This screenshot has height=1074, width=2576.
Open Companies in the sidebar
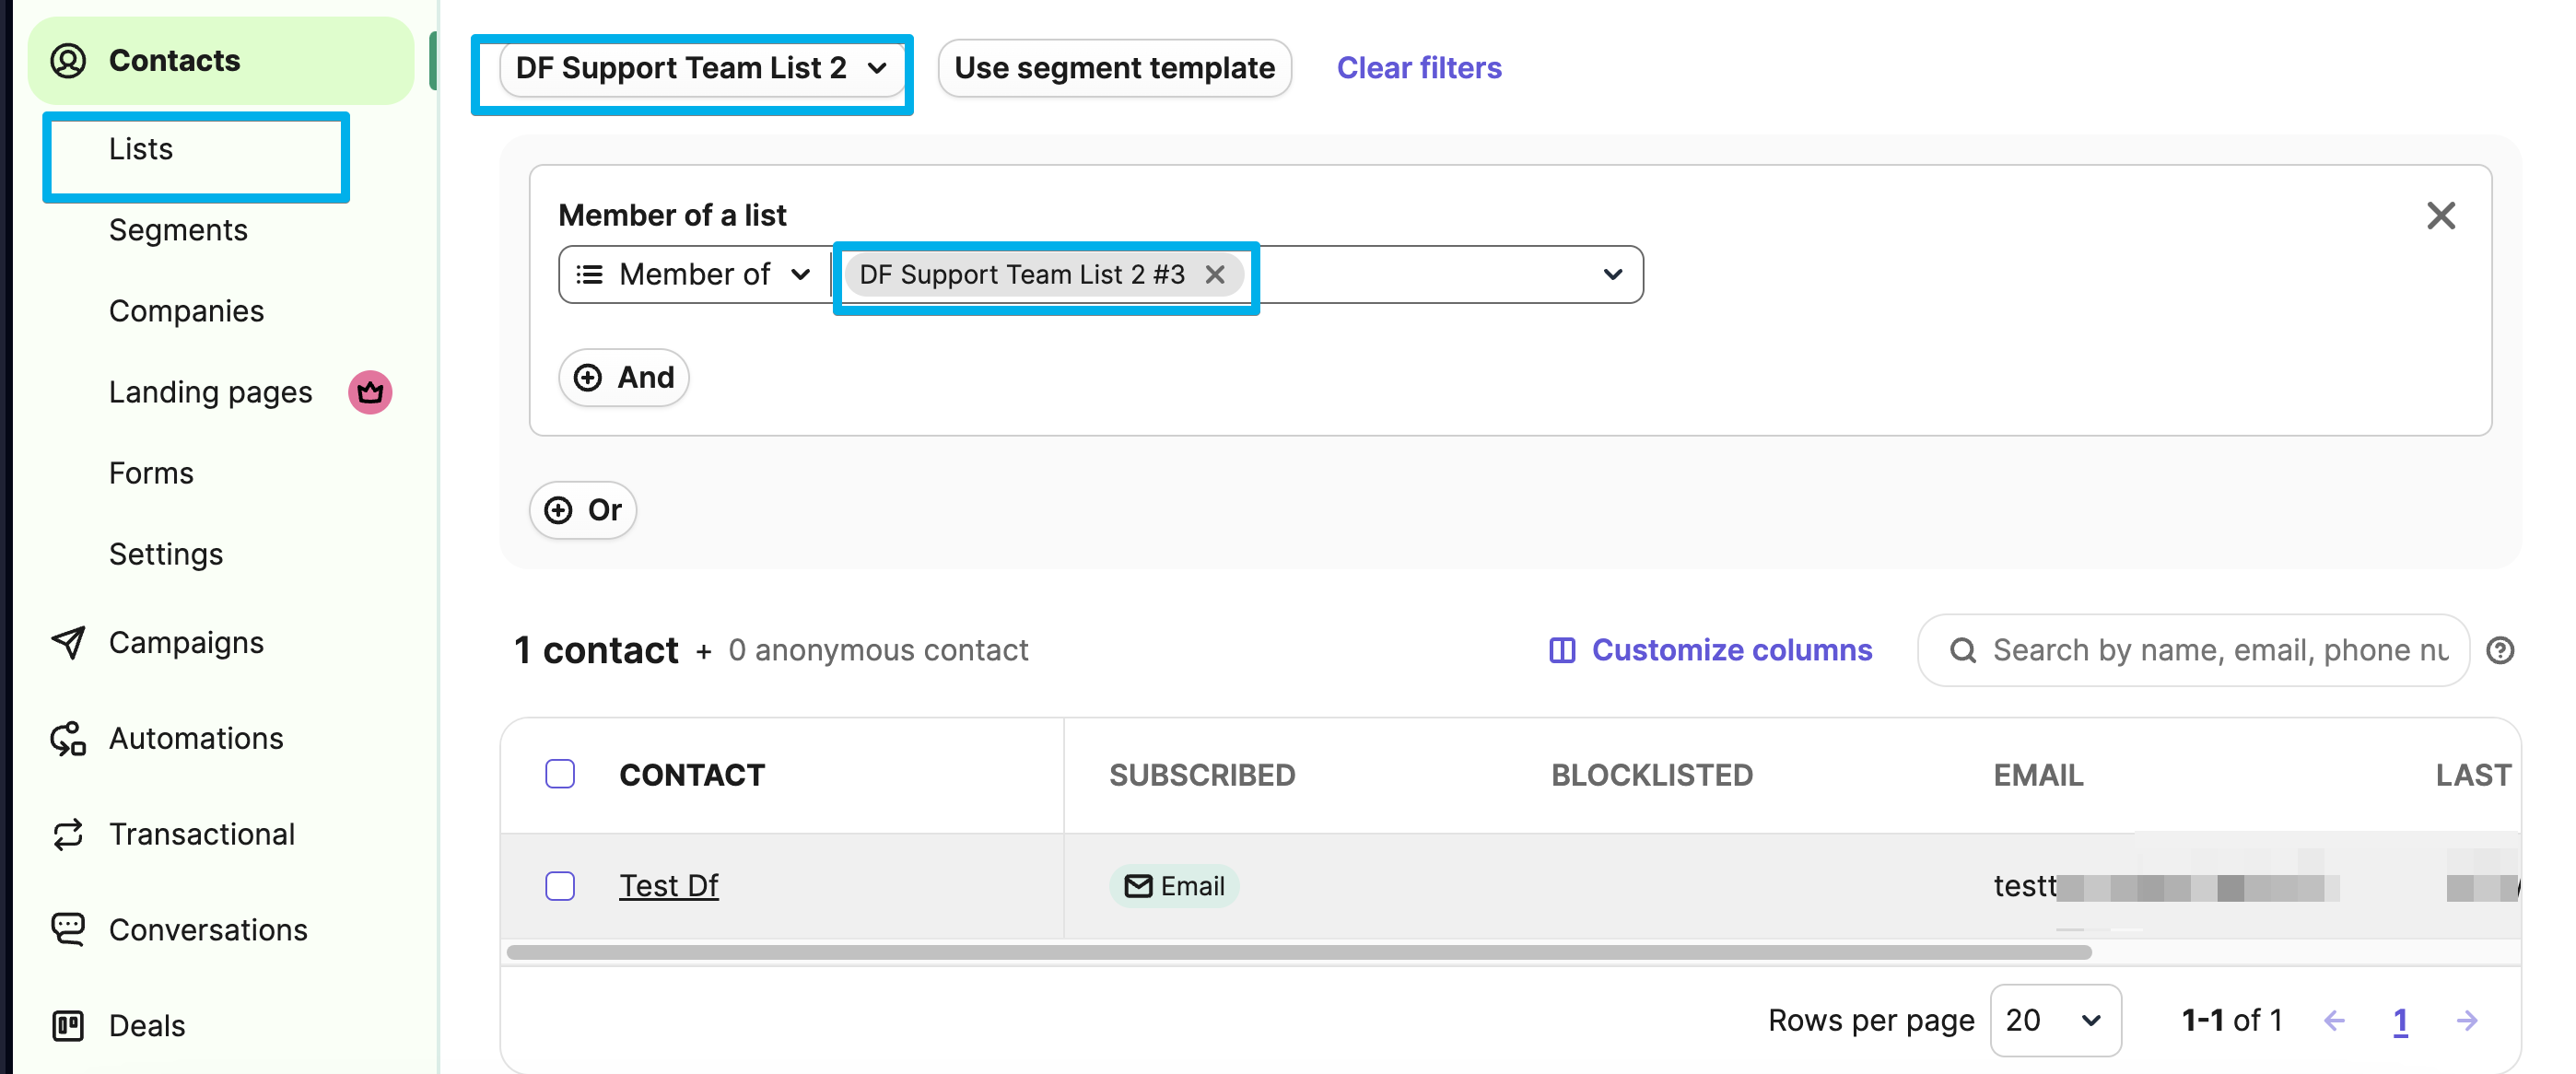click(186, 311)
